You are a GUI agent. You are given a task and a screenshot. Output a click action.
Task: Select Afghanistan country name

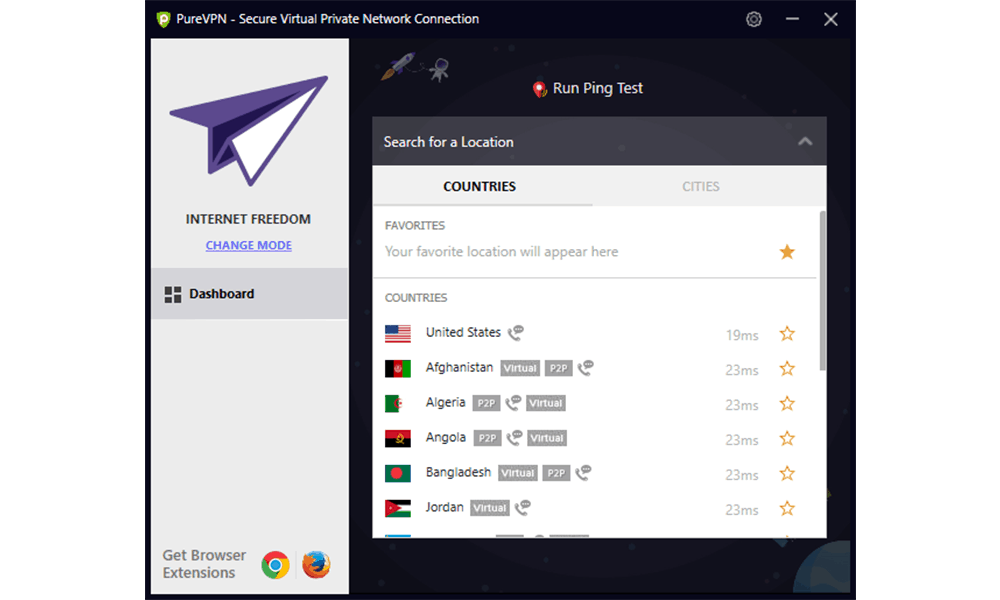click(x=459, y=368)
